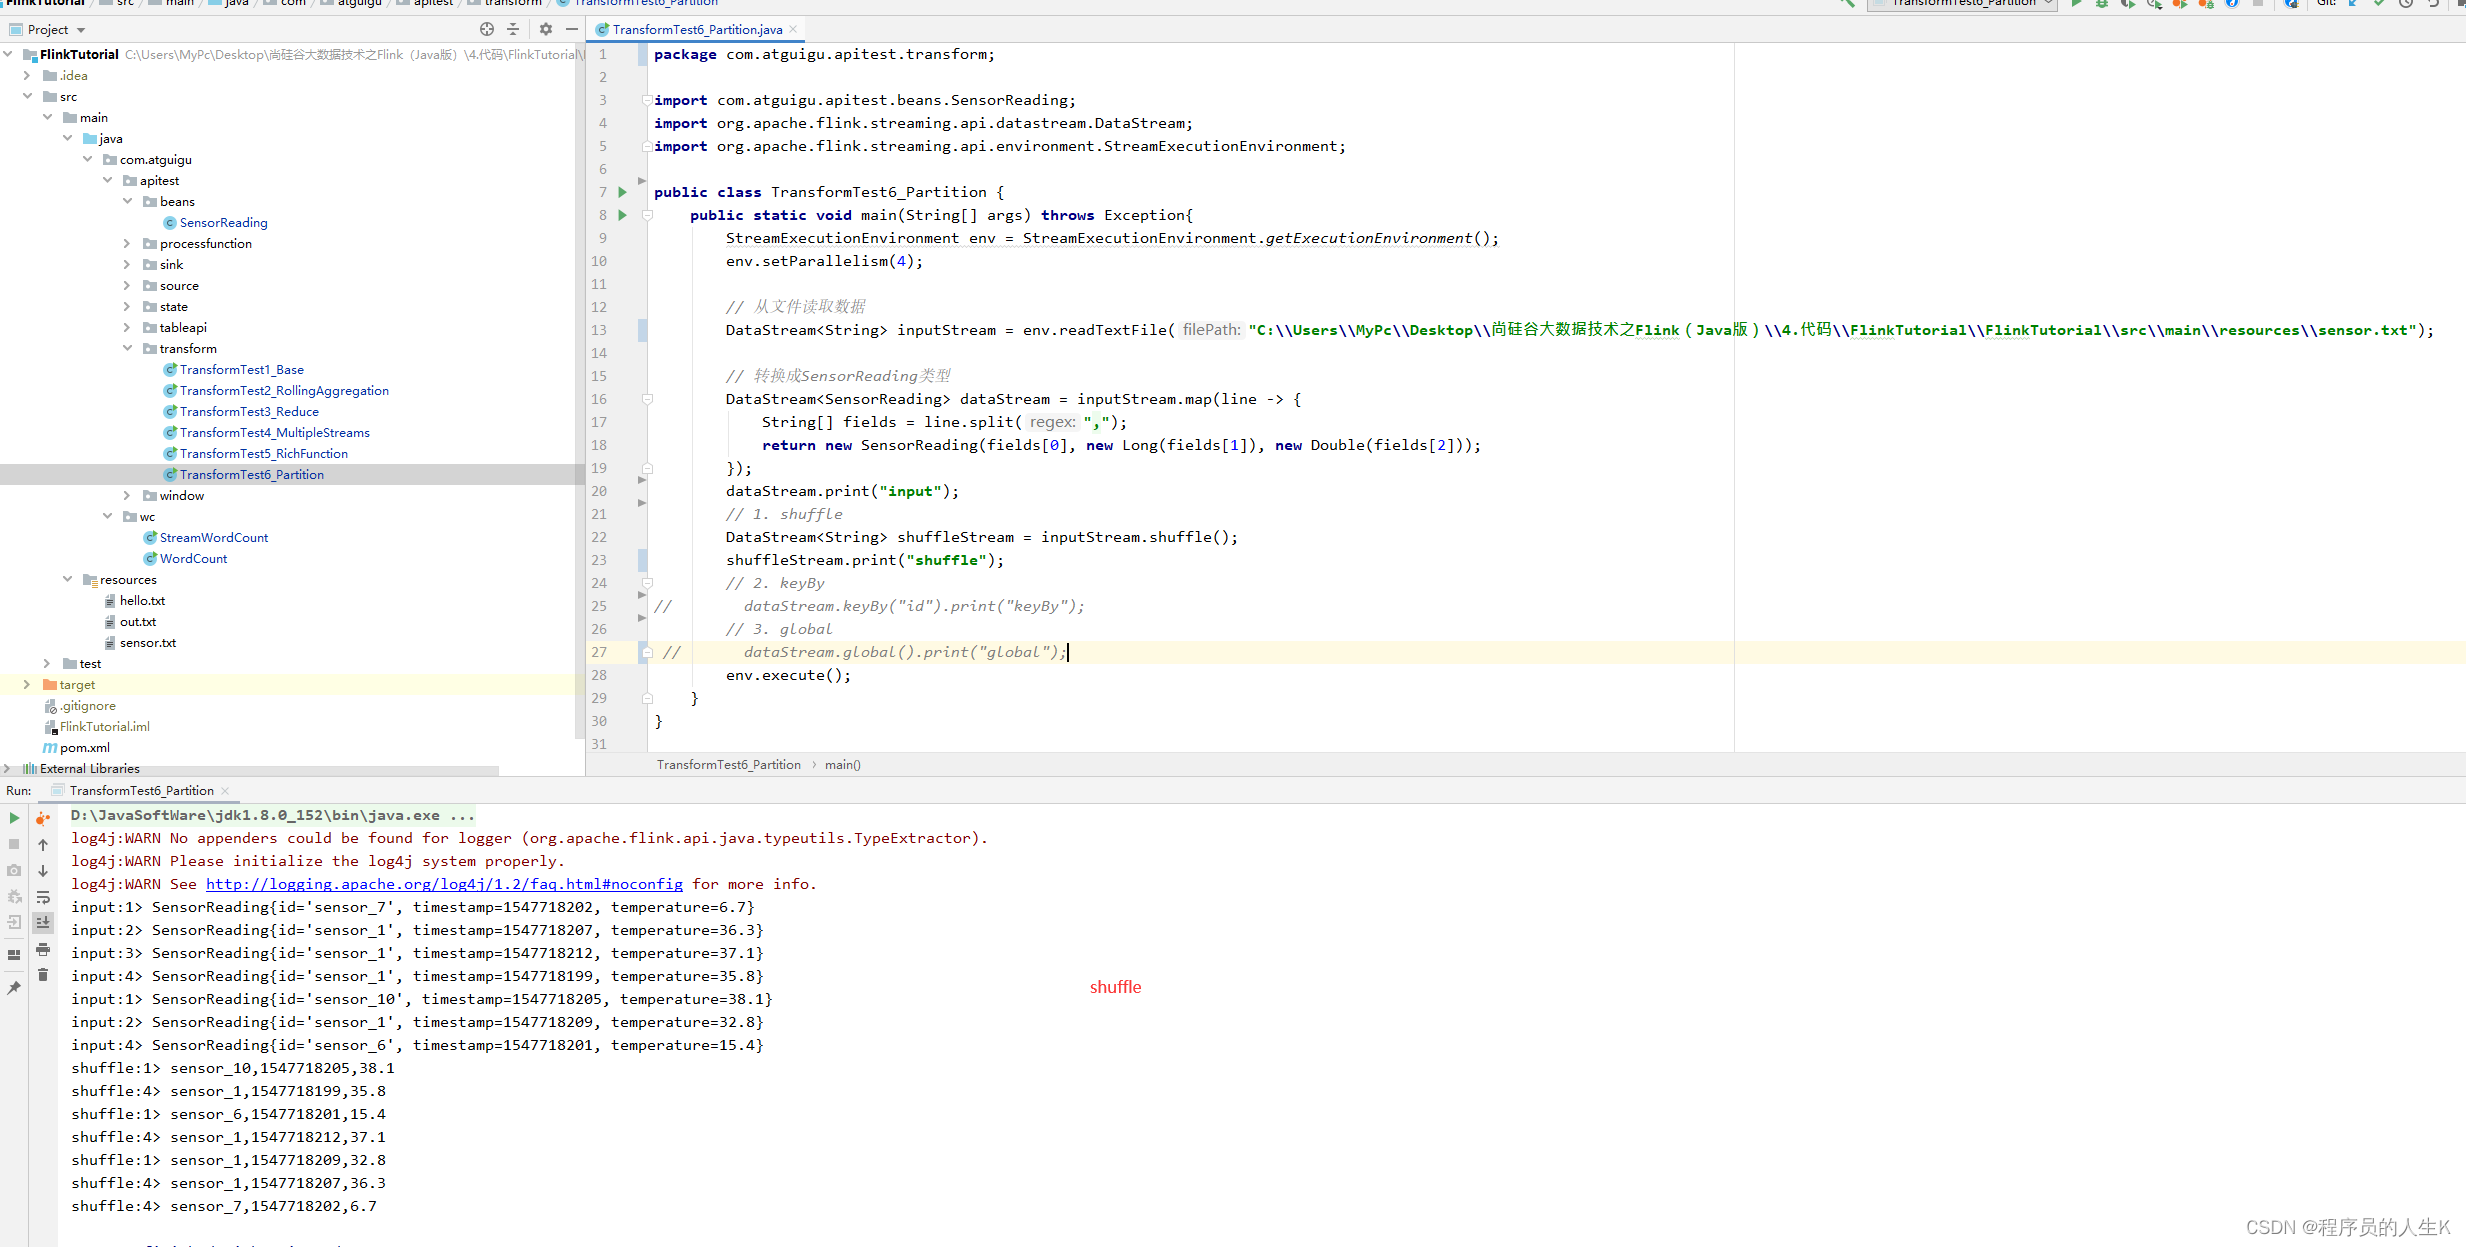Click locate current file crosshair icon
2466x1247 pixels.
click(487, 29)
